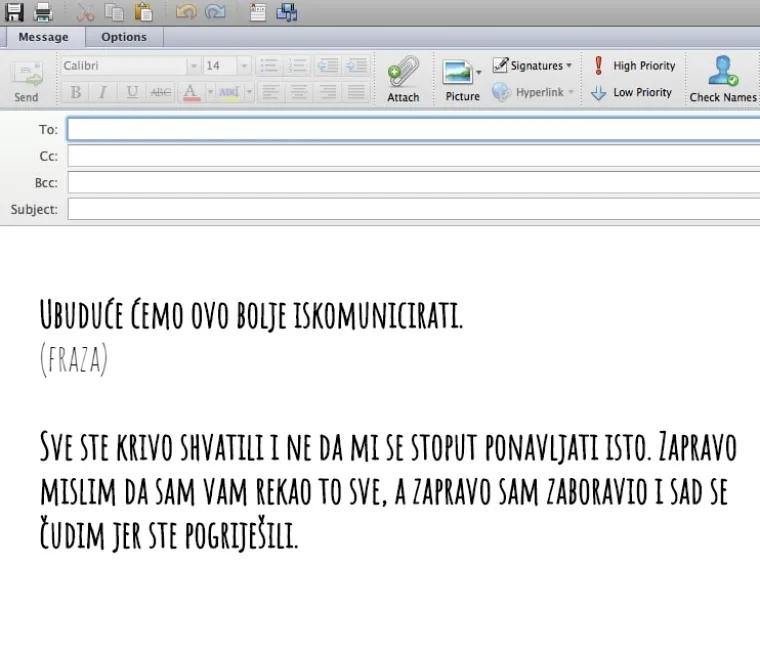
Task: Mark message as Low Priority
Action: (x=632, y=92)
